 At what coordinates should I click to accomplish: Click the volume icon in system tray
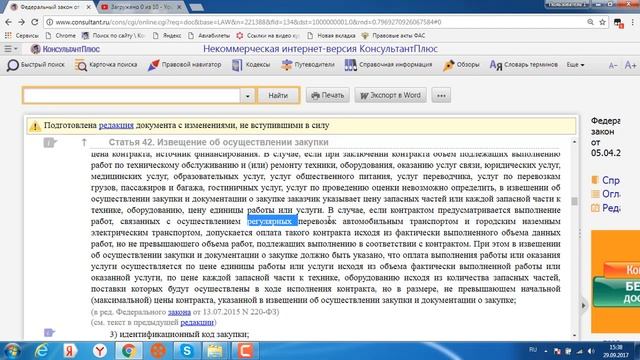pos(591,351)
